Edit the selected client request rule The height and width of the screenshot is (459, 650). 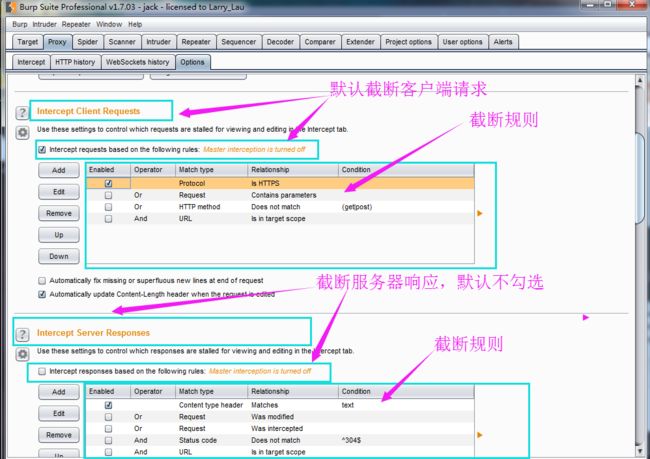coord(59,192)
